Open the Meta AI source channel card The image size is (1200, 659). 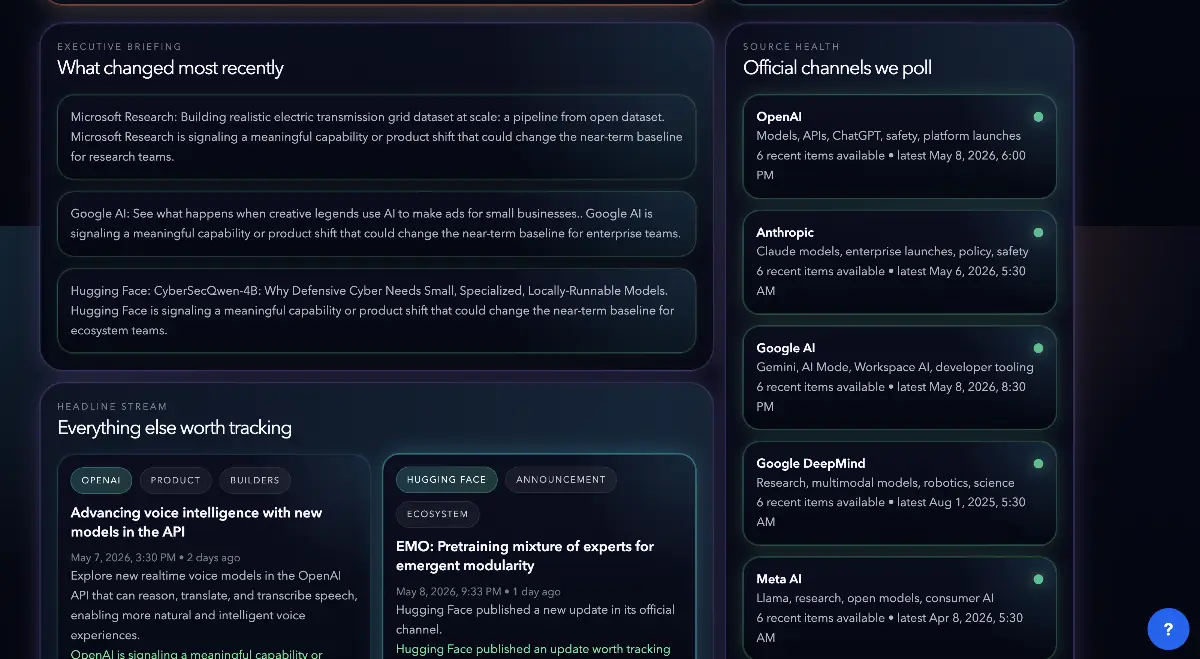coord(900,607)
